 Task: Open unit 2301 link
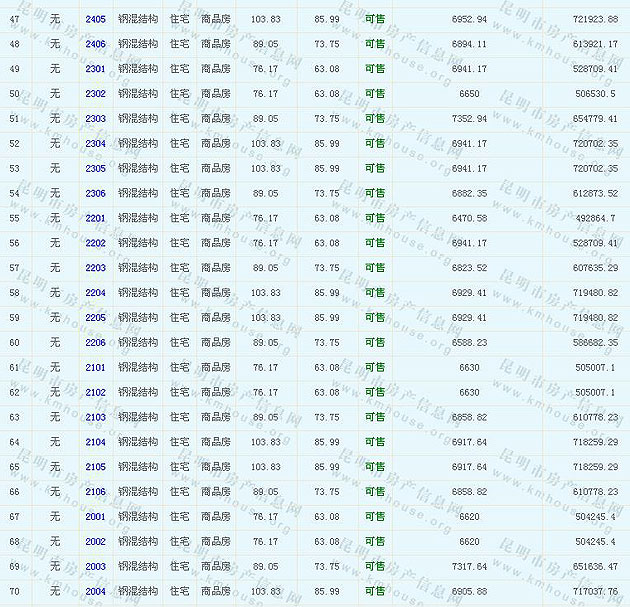95,69
